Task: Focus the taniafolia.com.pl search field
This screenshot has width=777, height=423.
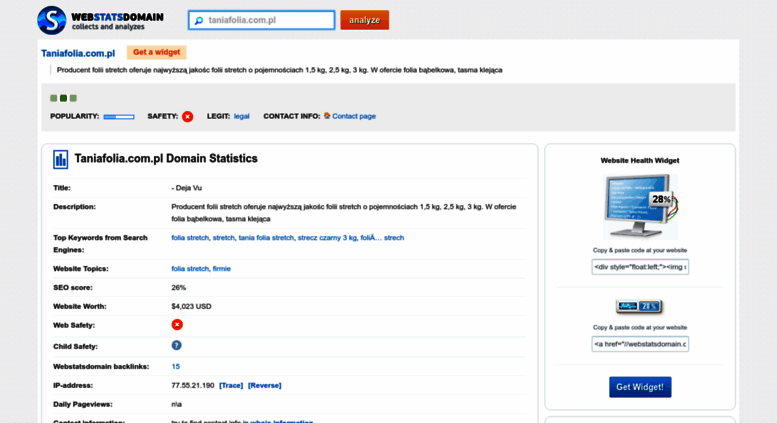Action: [261, 20]
